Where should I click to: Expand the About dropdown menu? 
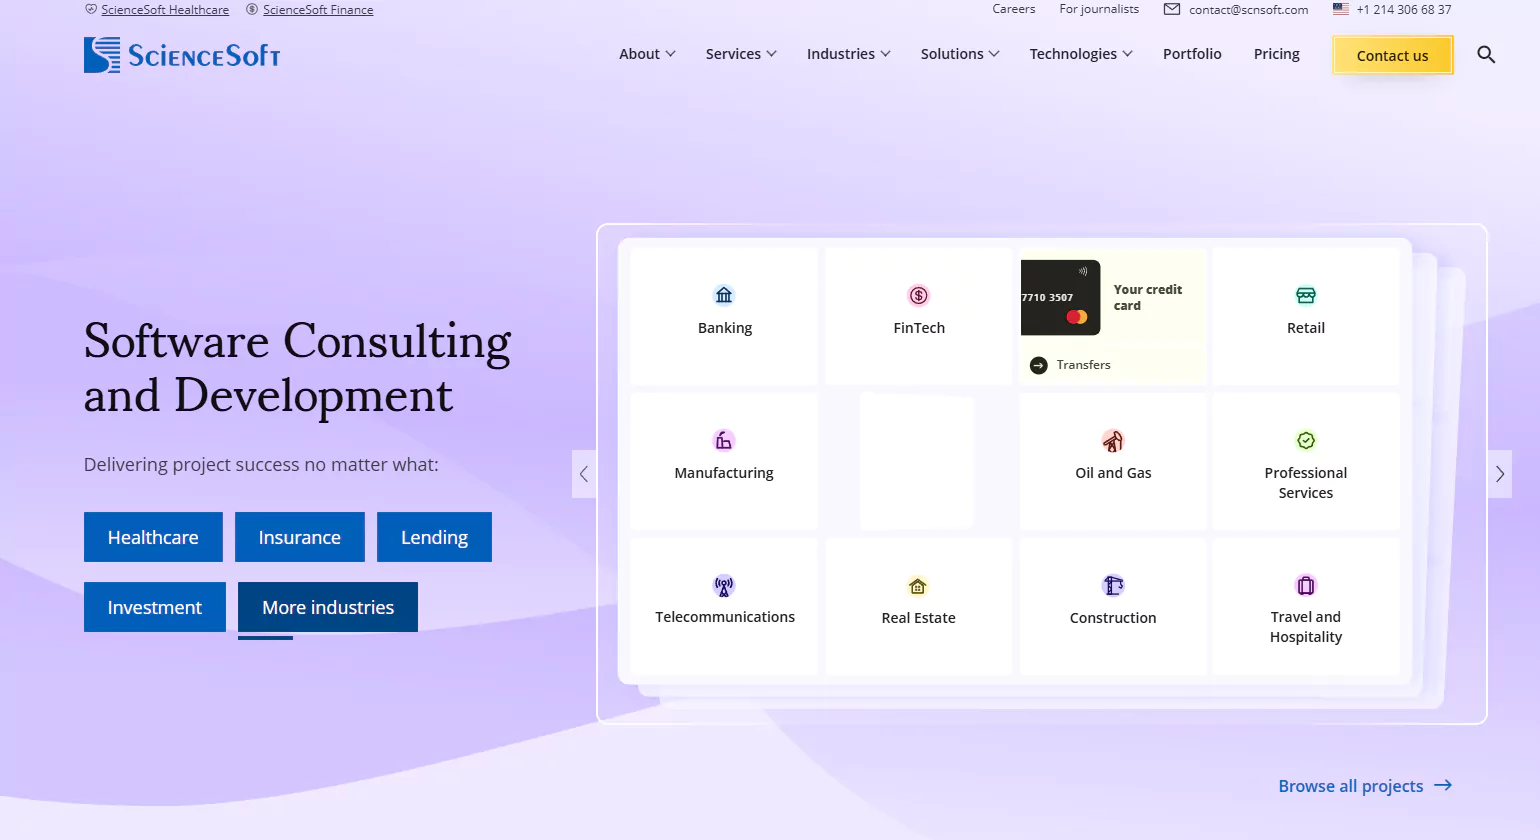pos(647,54)
